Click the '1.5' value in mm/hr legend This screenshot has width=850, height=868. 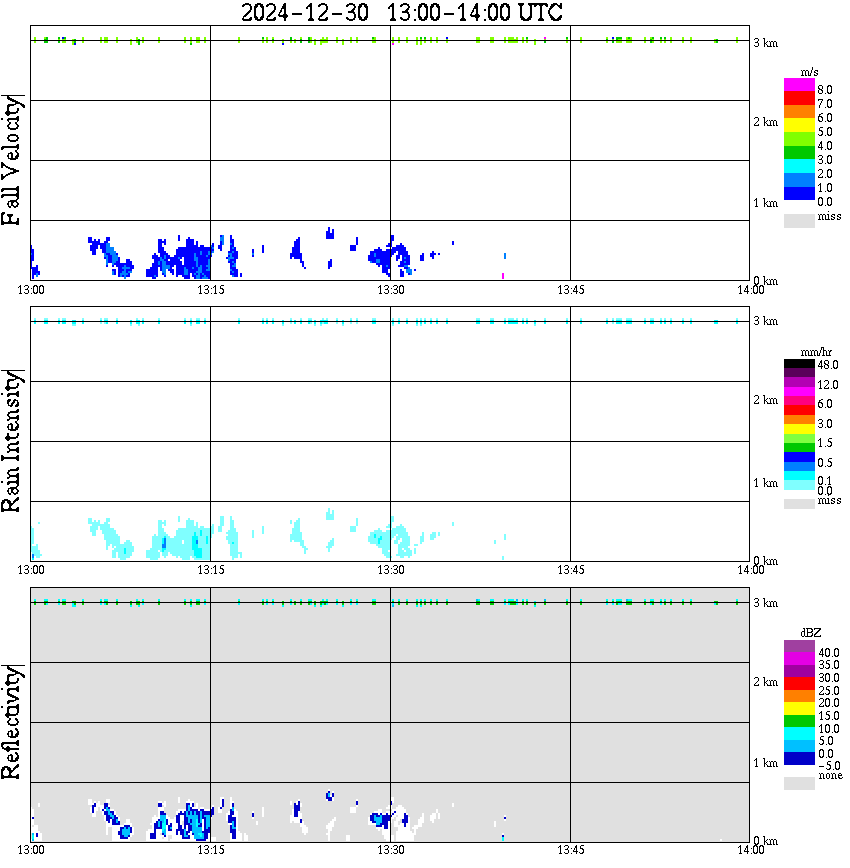point(825,443)
